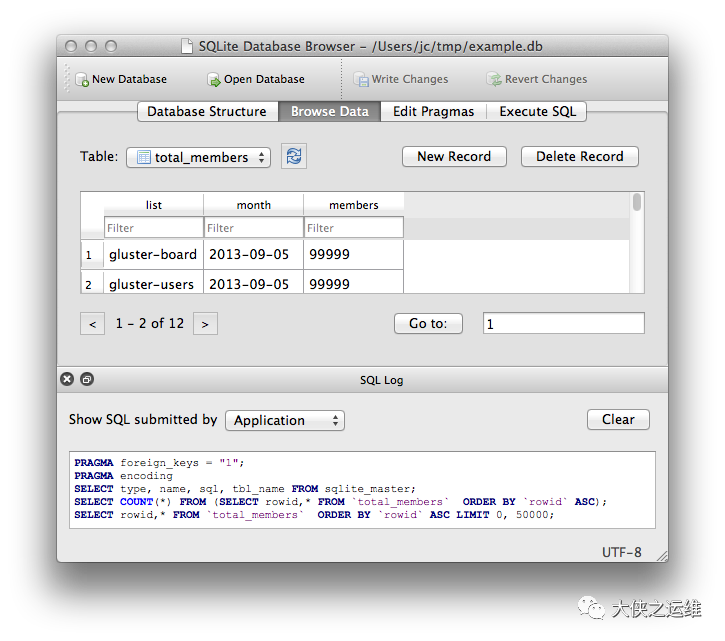Click the window zoom button

pyautogui.click(x=111, y=46)
